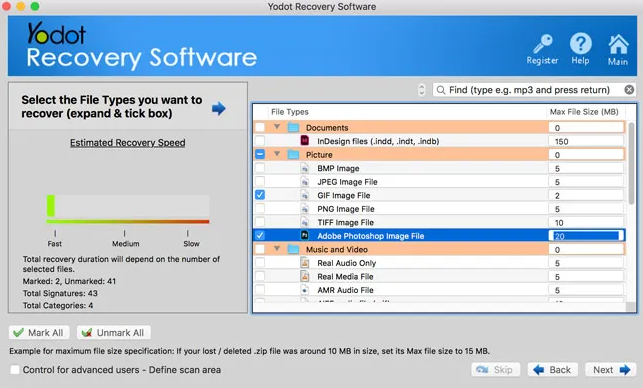The width and height of the screenshot is (643, 388).
Task: Clear the Find search field
Action: click(629, 90)
